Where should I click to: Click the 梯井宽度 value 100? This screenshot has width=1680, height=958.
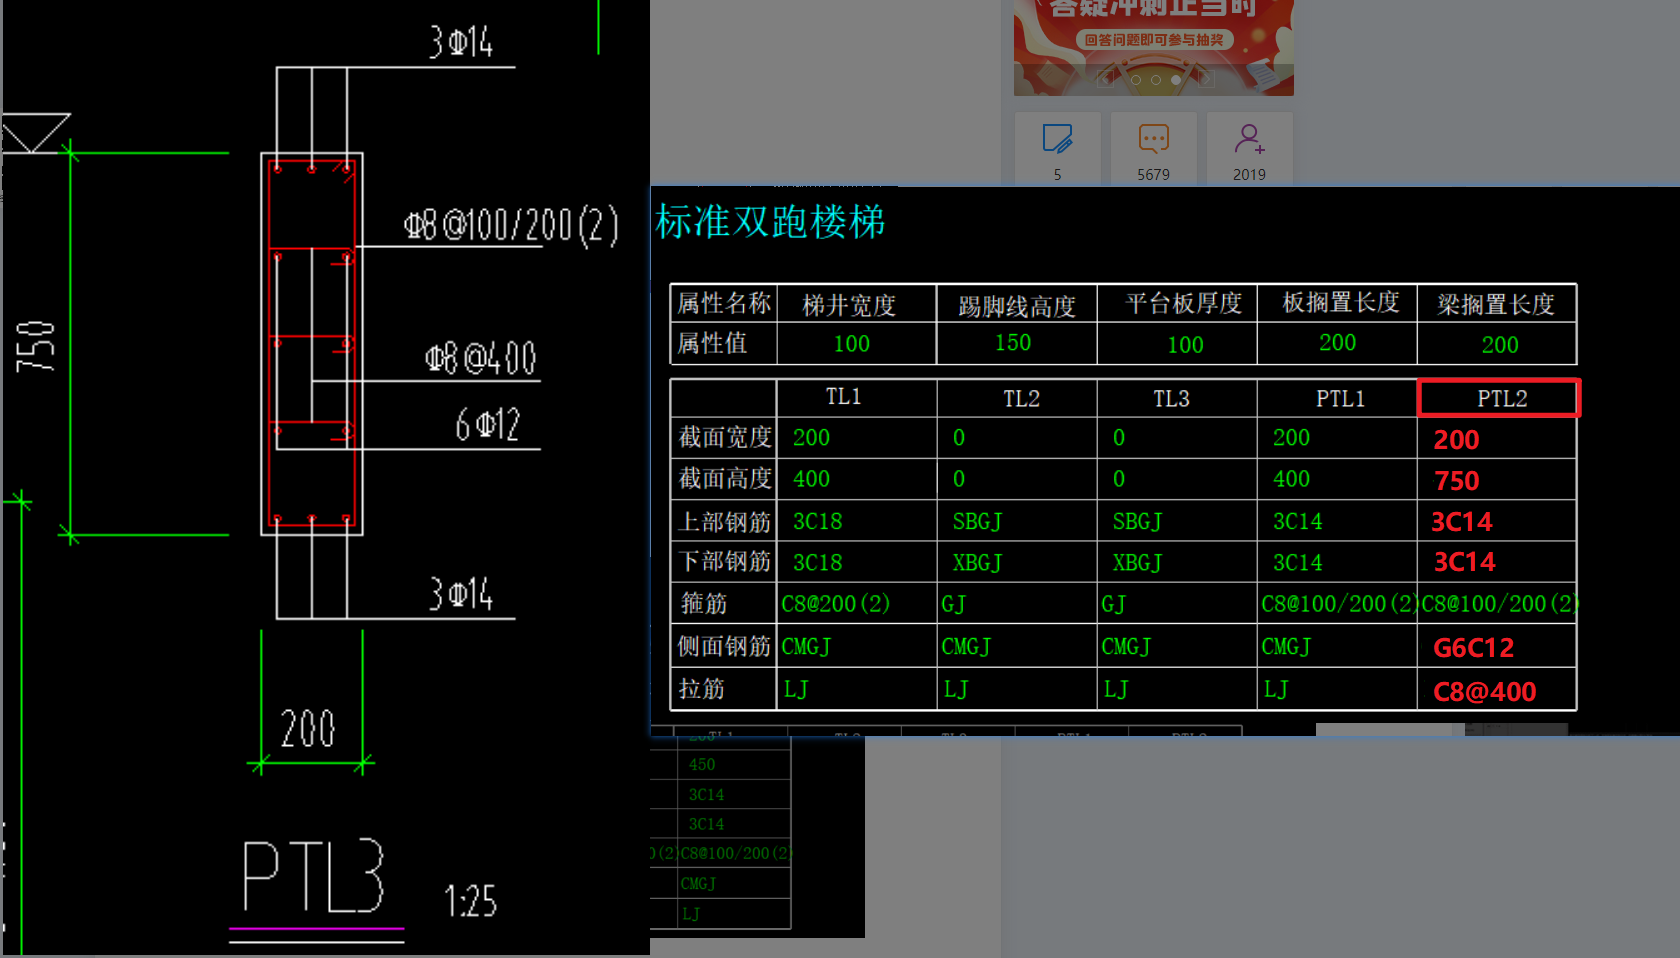[x=851, y=344]
